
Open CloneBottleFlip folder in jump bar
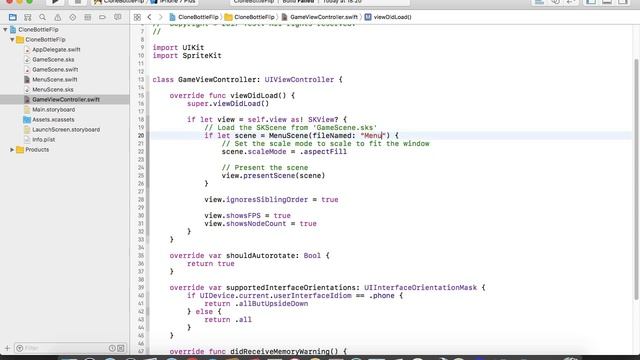250,17
